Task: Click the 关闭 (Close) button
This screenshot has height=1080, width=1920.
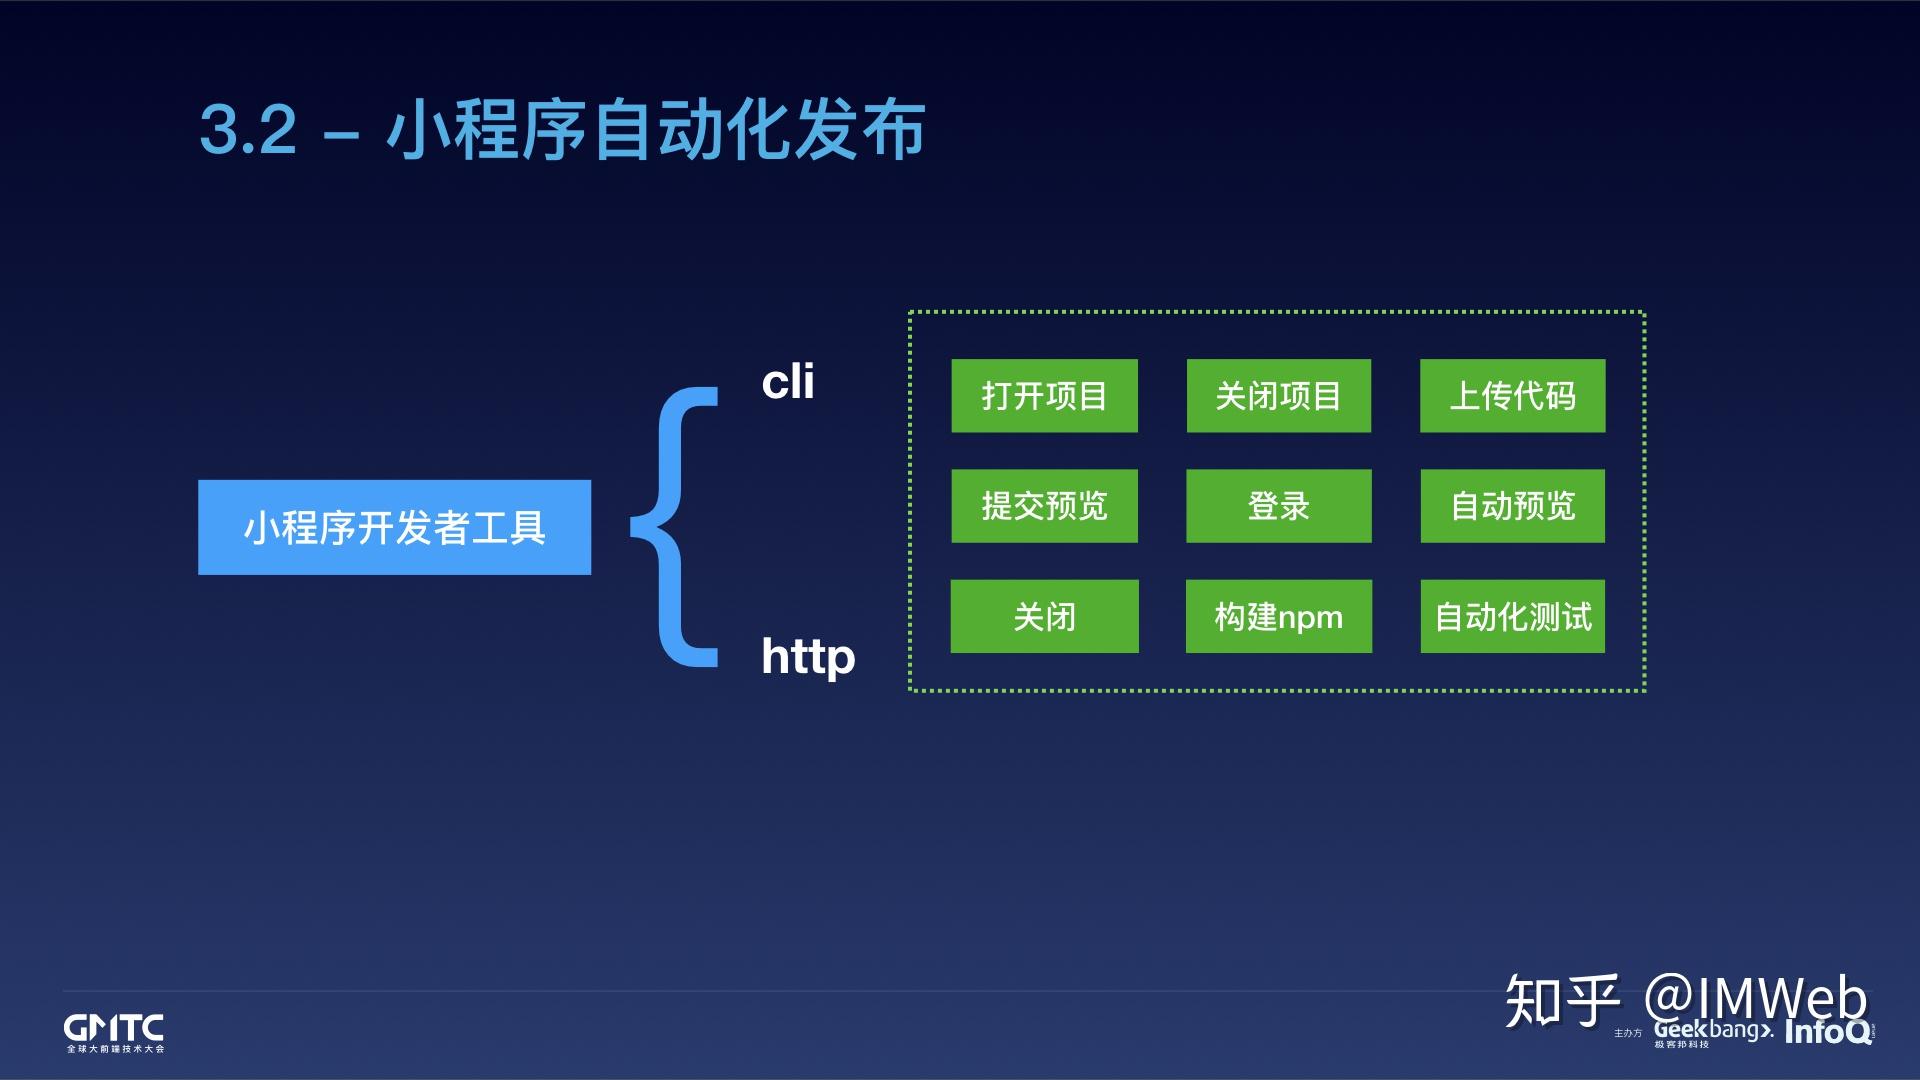Action: pyautogui.click(x=1042, y=616)
